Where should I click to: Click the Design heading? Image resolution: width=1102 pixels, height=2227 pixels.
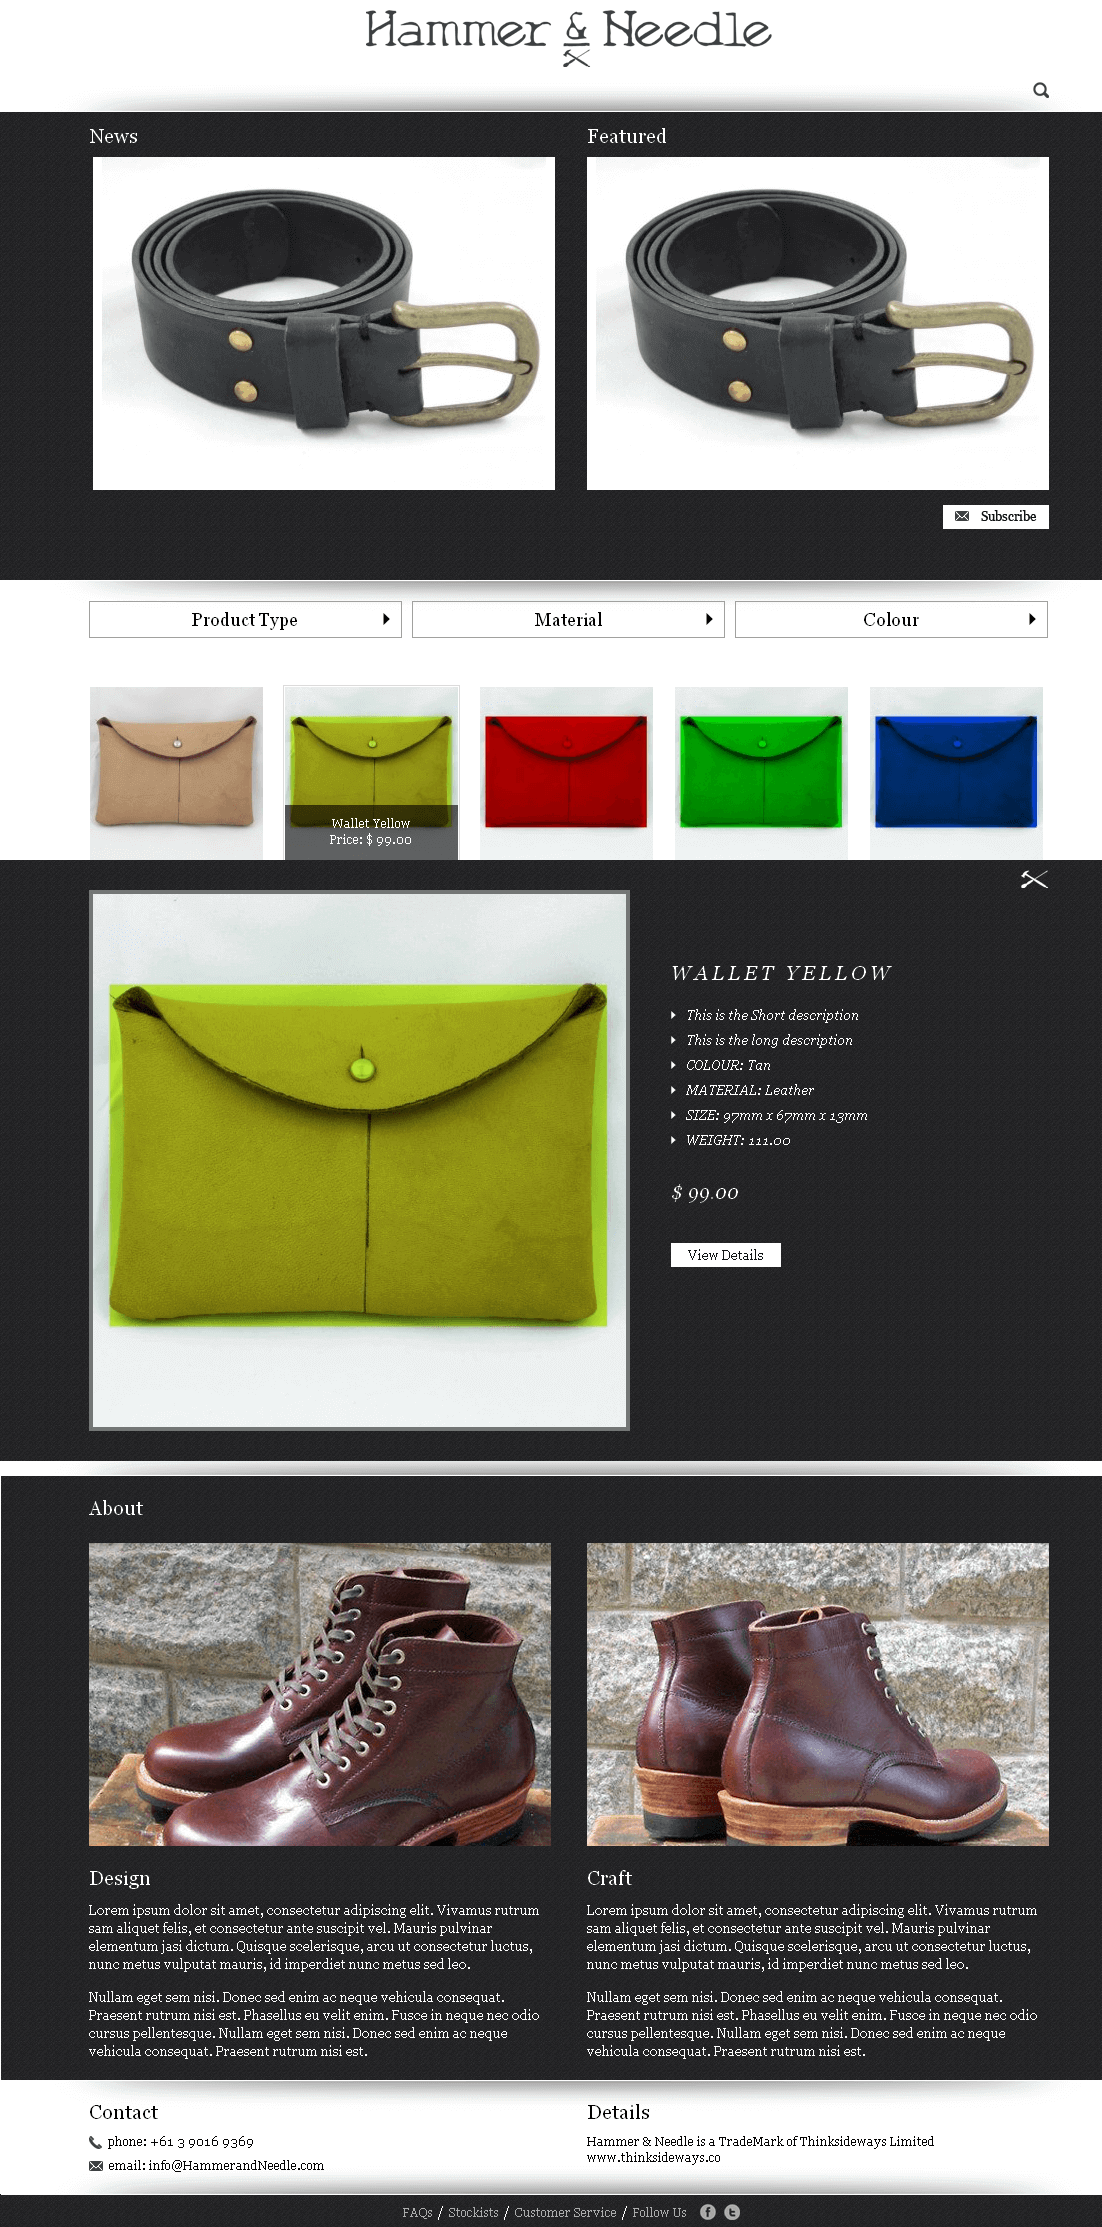pyautogui.click(x=120, y=1878)
